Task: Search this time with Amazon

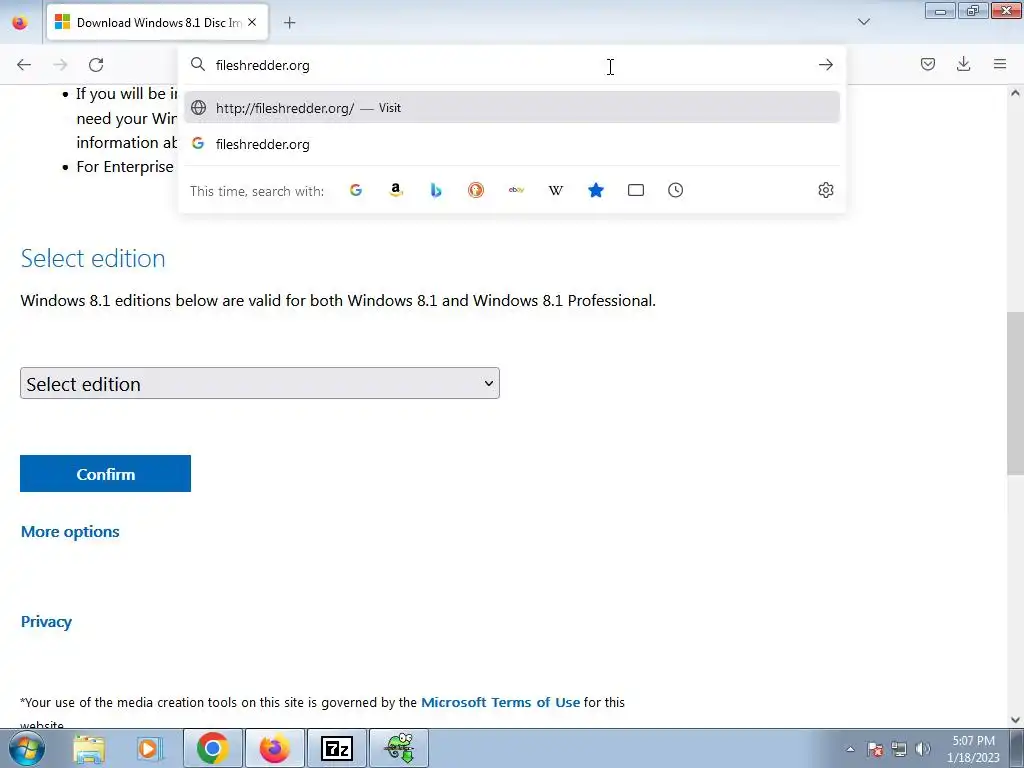Action: [396, 190]
